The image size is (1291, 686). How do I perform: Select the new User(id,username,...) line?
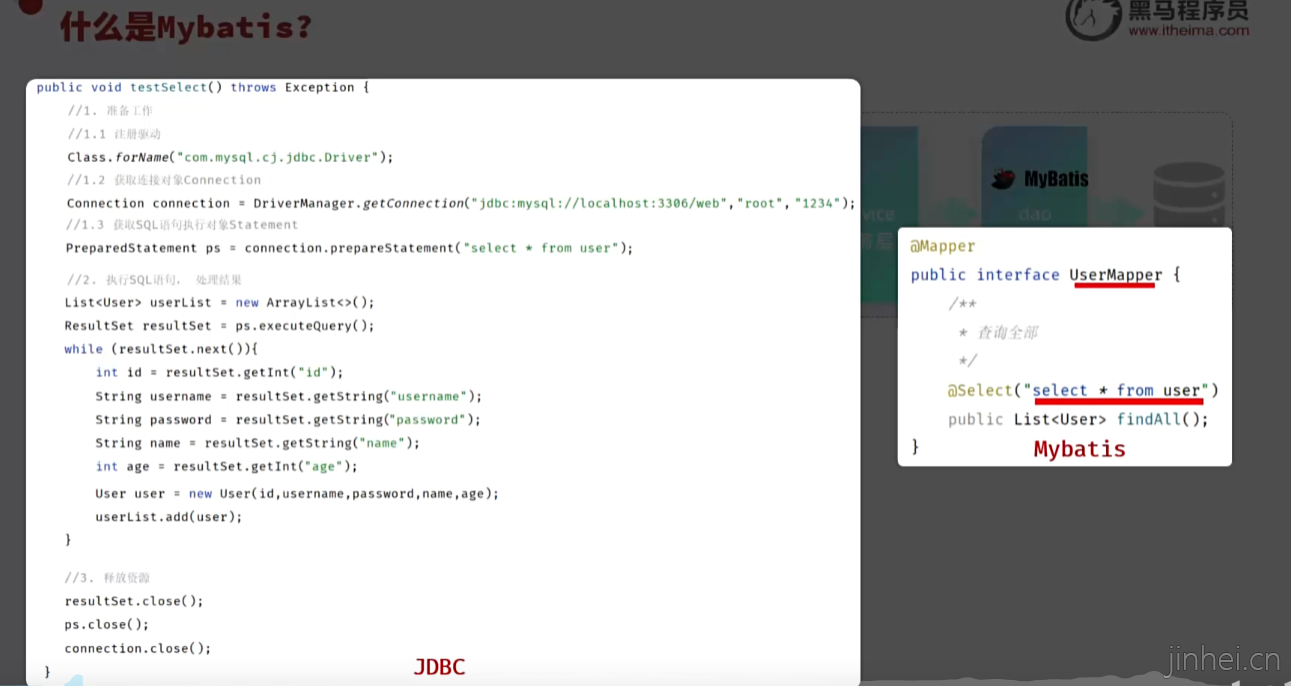pos(297,493)
